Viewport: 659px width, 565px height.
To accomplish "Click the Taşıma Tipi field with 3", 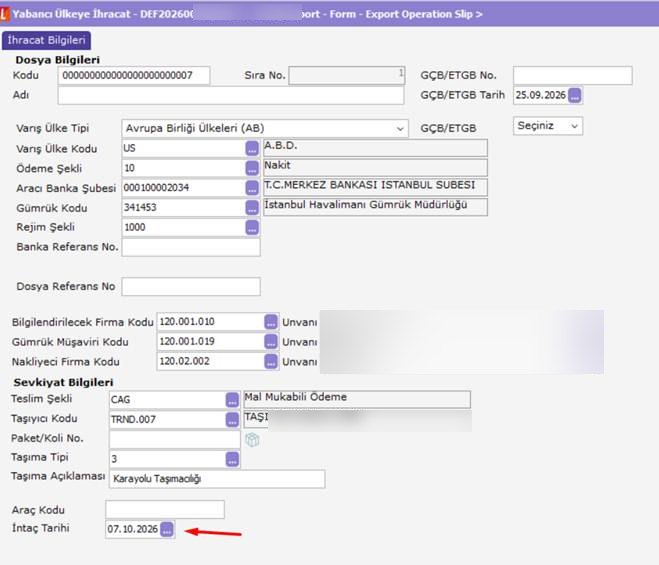I will tap(168, 459).
